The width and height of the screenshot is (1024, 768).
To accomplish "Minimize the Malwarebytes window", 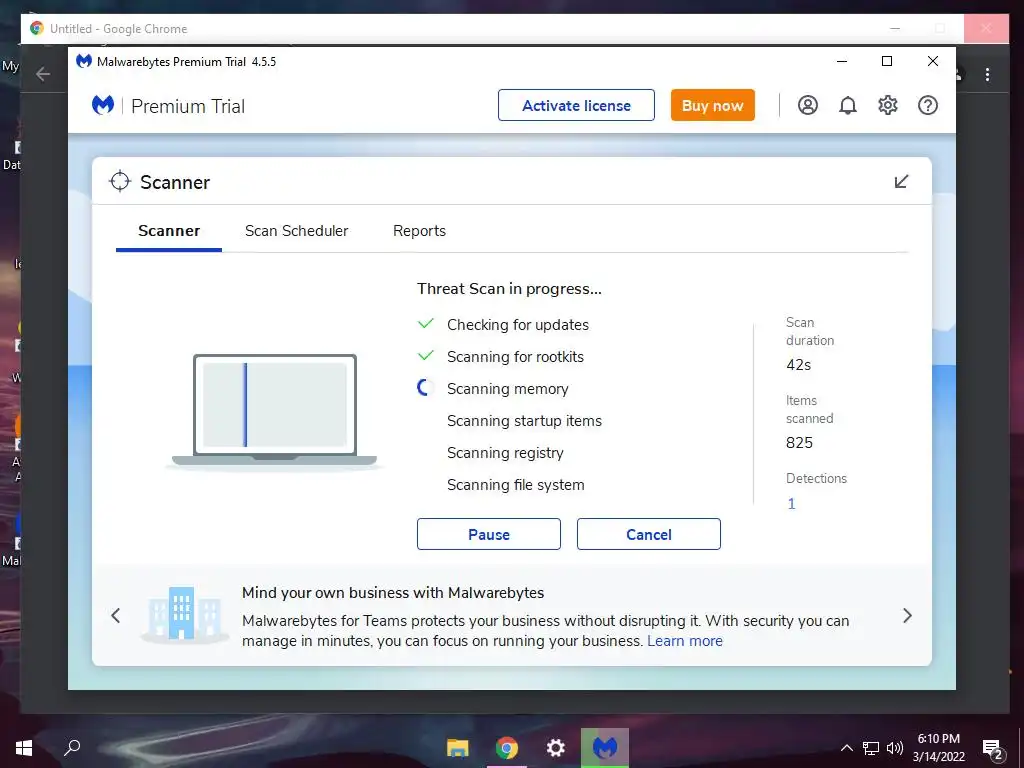I will tap(842, 61).
